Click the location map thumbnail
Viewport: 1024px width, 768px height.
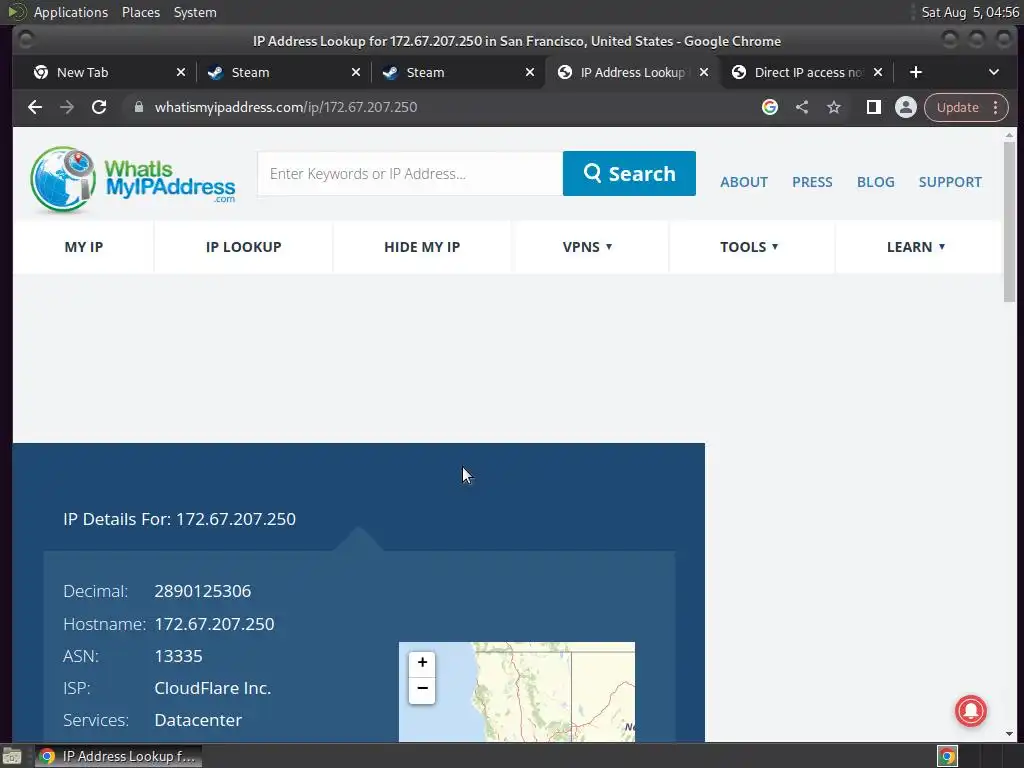click(x=517, y=692)
